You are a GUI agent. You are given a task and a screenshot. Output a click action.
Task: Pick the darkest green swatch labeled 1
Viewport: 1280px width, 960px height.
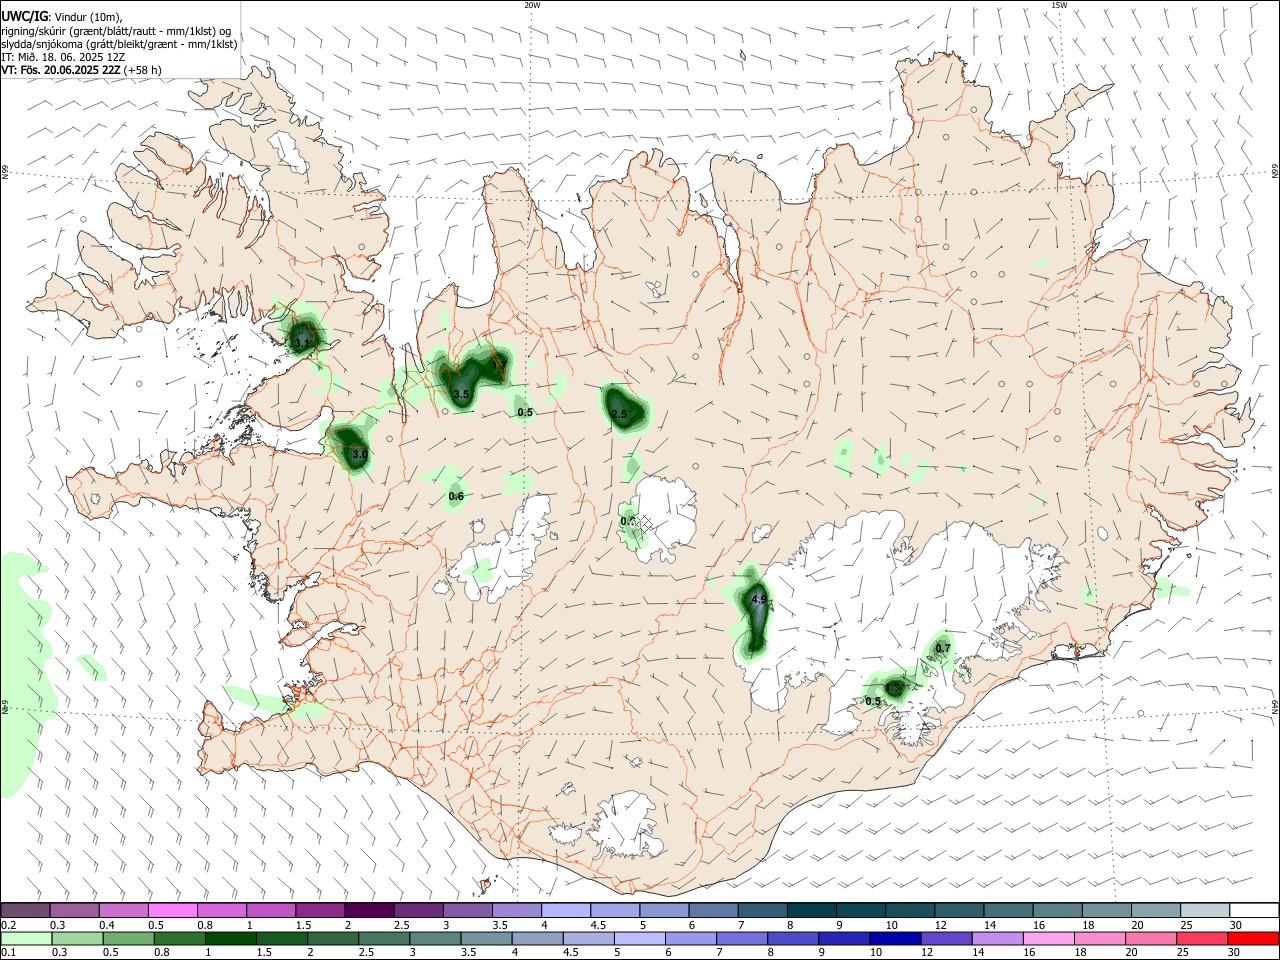[231, 938]
